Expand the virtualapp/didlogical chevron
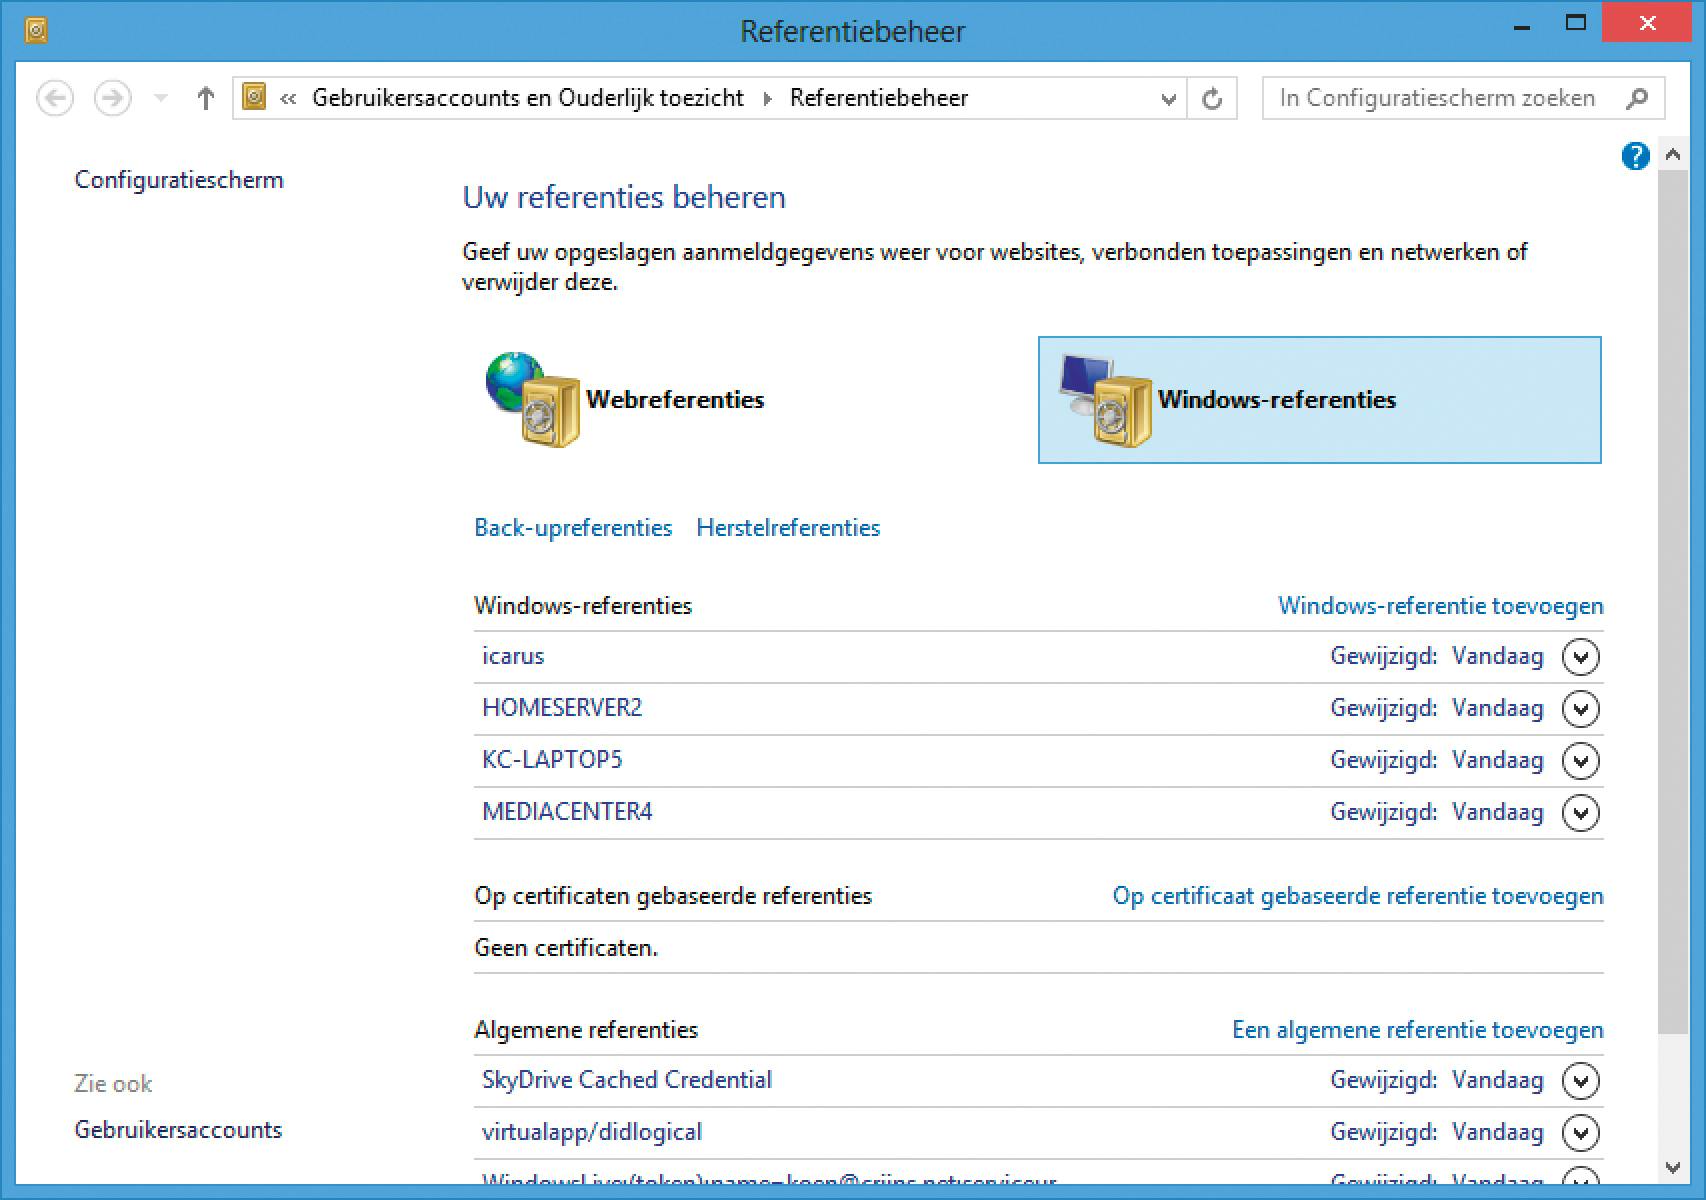 point(1580,1133)
